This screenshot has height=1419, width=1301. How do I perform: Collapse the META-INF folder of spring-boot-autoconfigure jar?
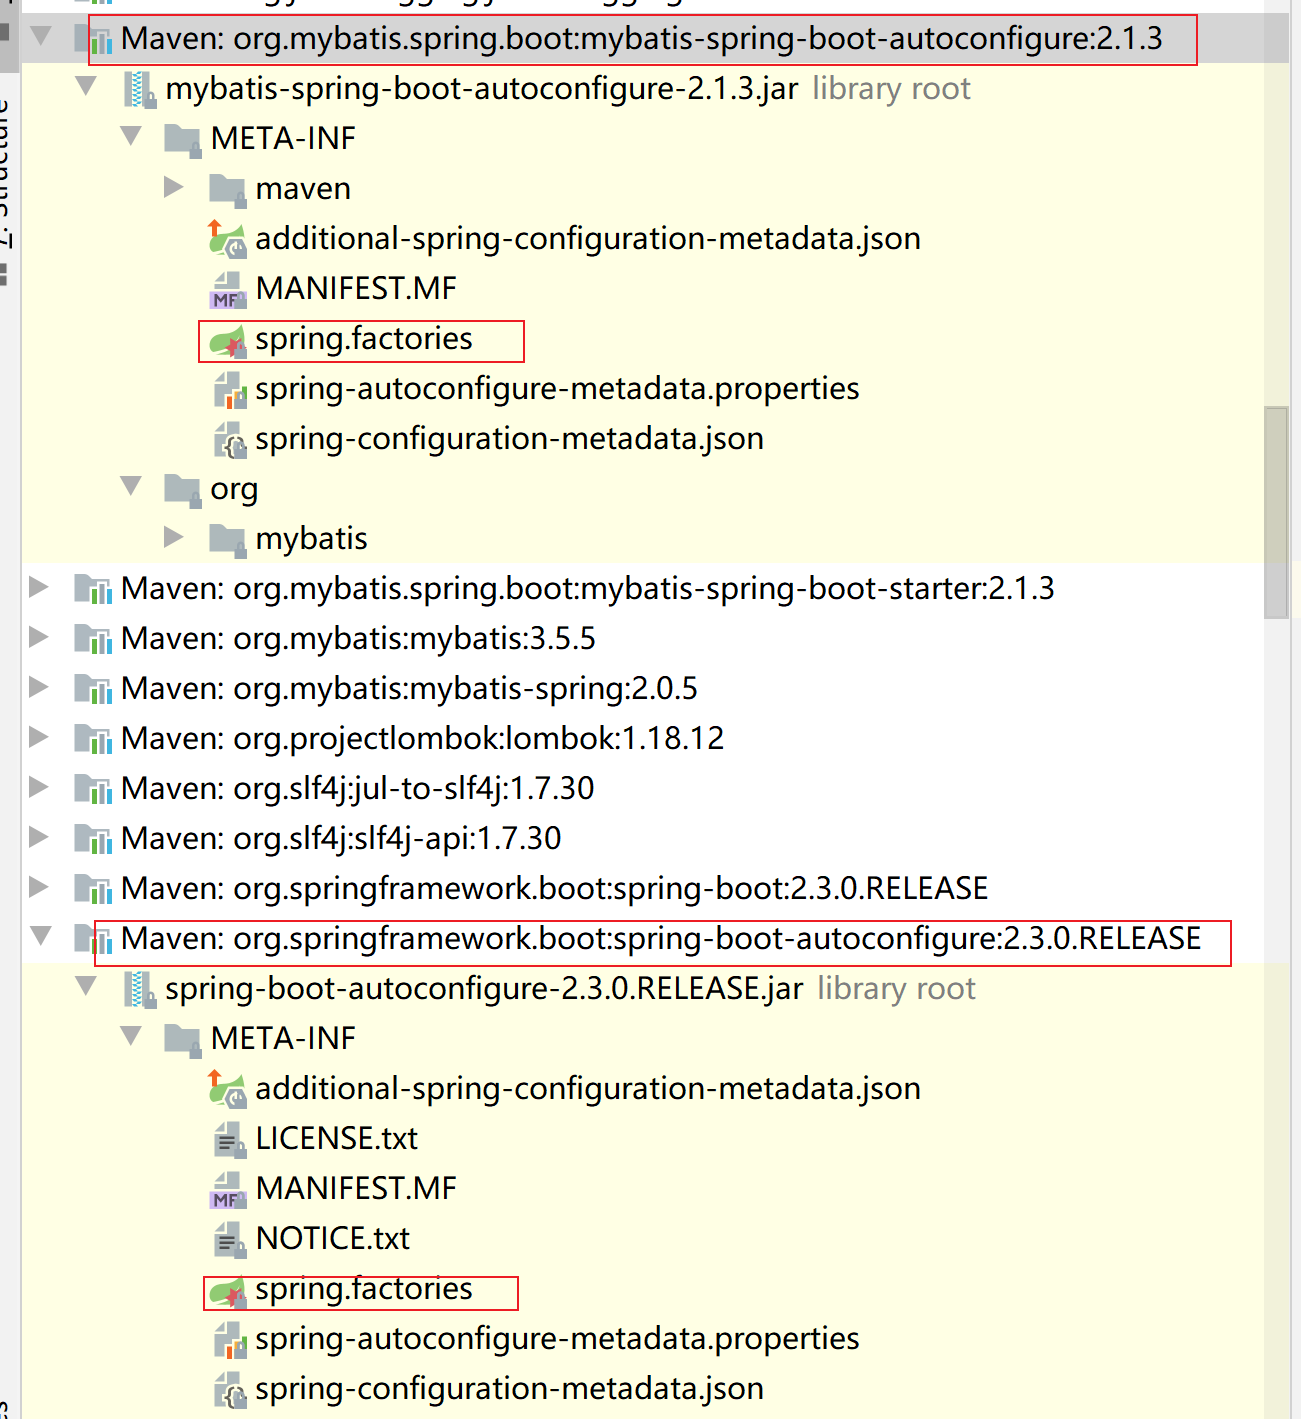[131, 1037]
